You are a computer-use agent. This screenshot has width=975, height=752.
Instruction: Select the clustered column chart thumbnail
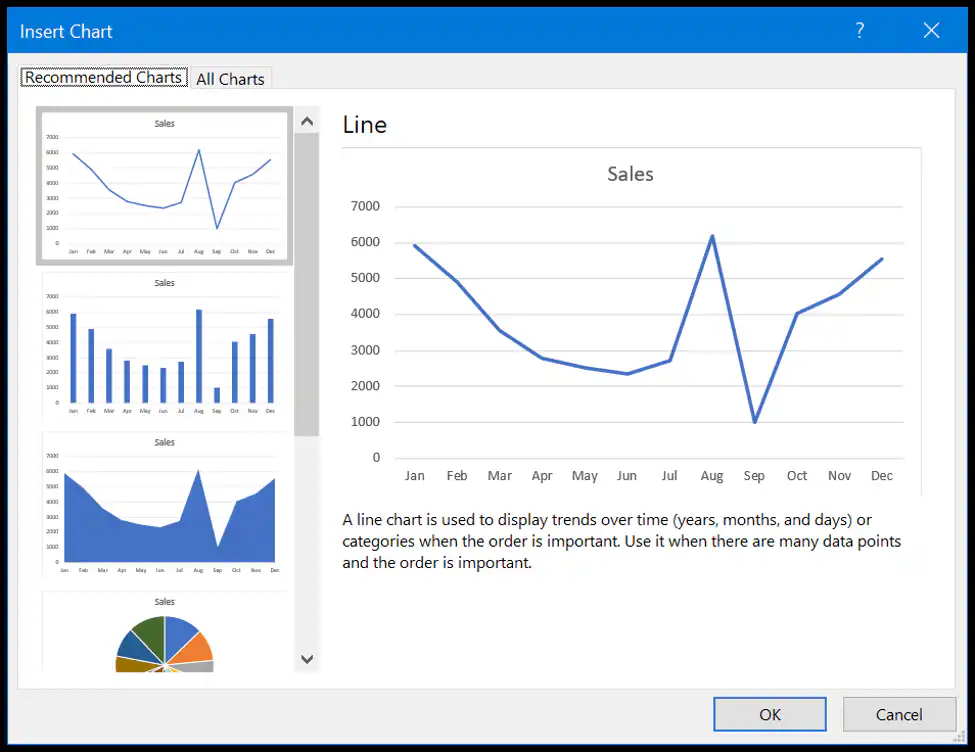[165, 346]
